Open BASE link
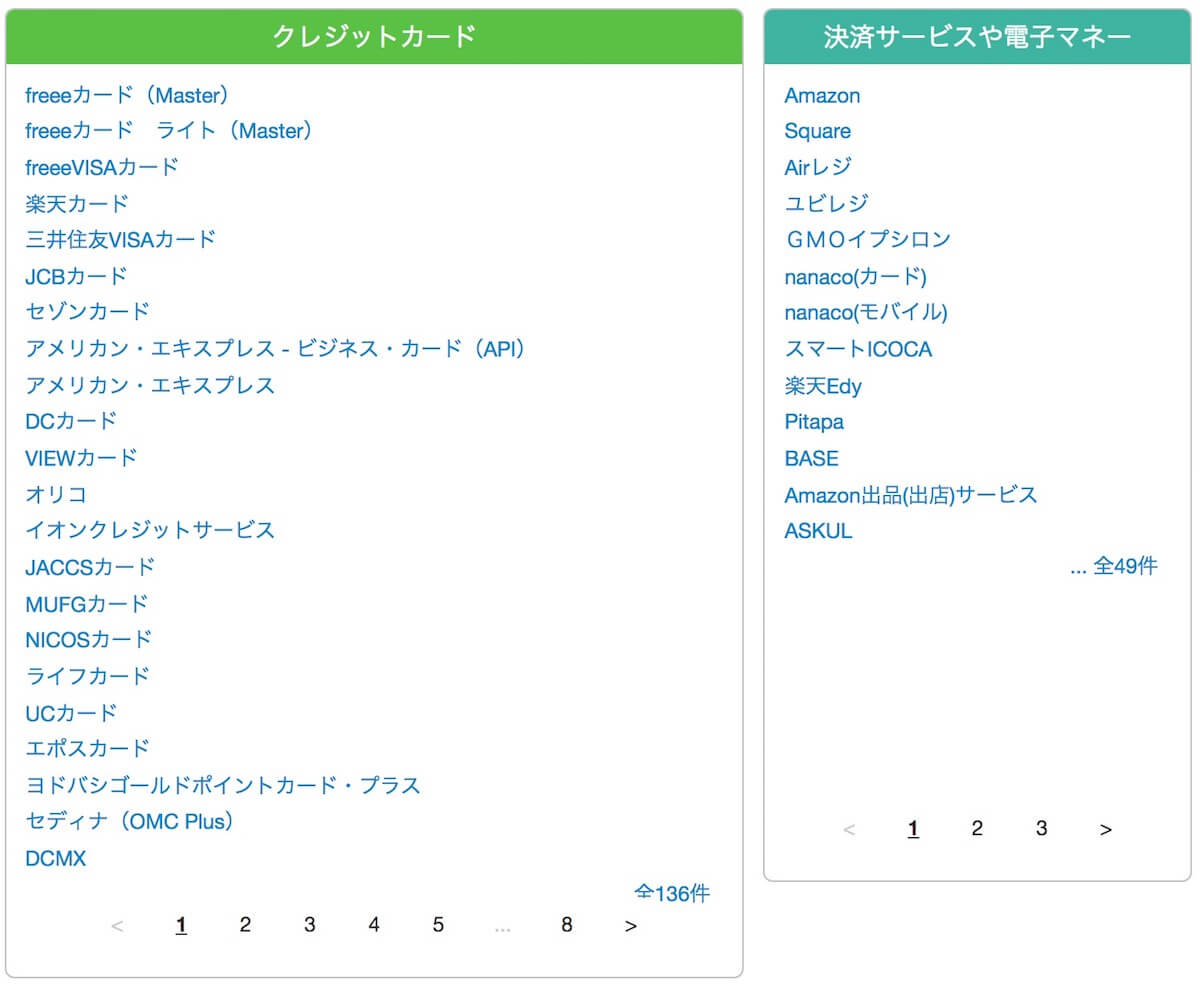Image resolution: width=1200 pixels, height=988 pixels. [x=811, y=458]
